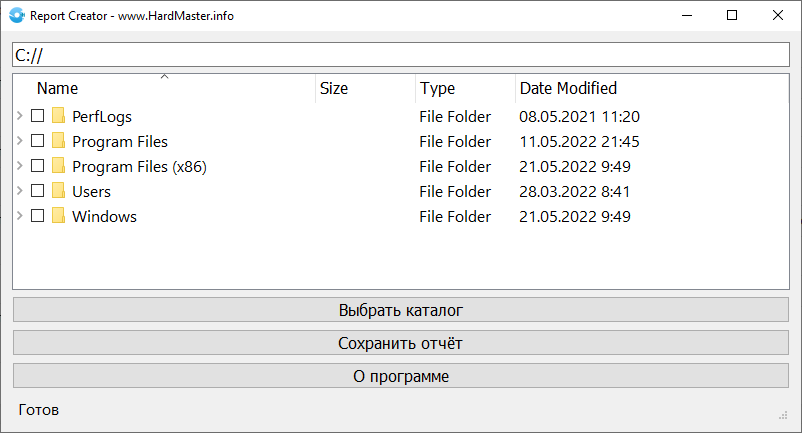Screen dimensions: 802x433
Task: Open the О программе dialog button
Action: (x=400, y=376)
